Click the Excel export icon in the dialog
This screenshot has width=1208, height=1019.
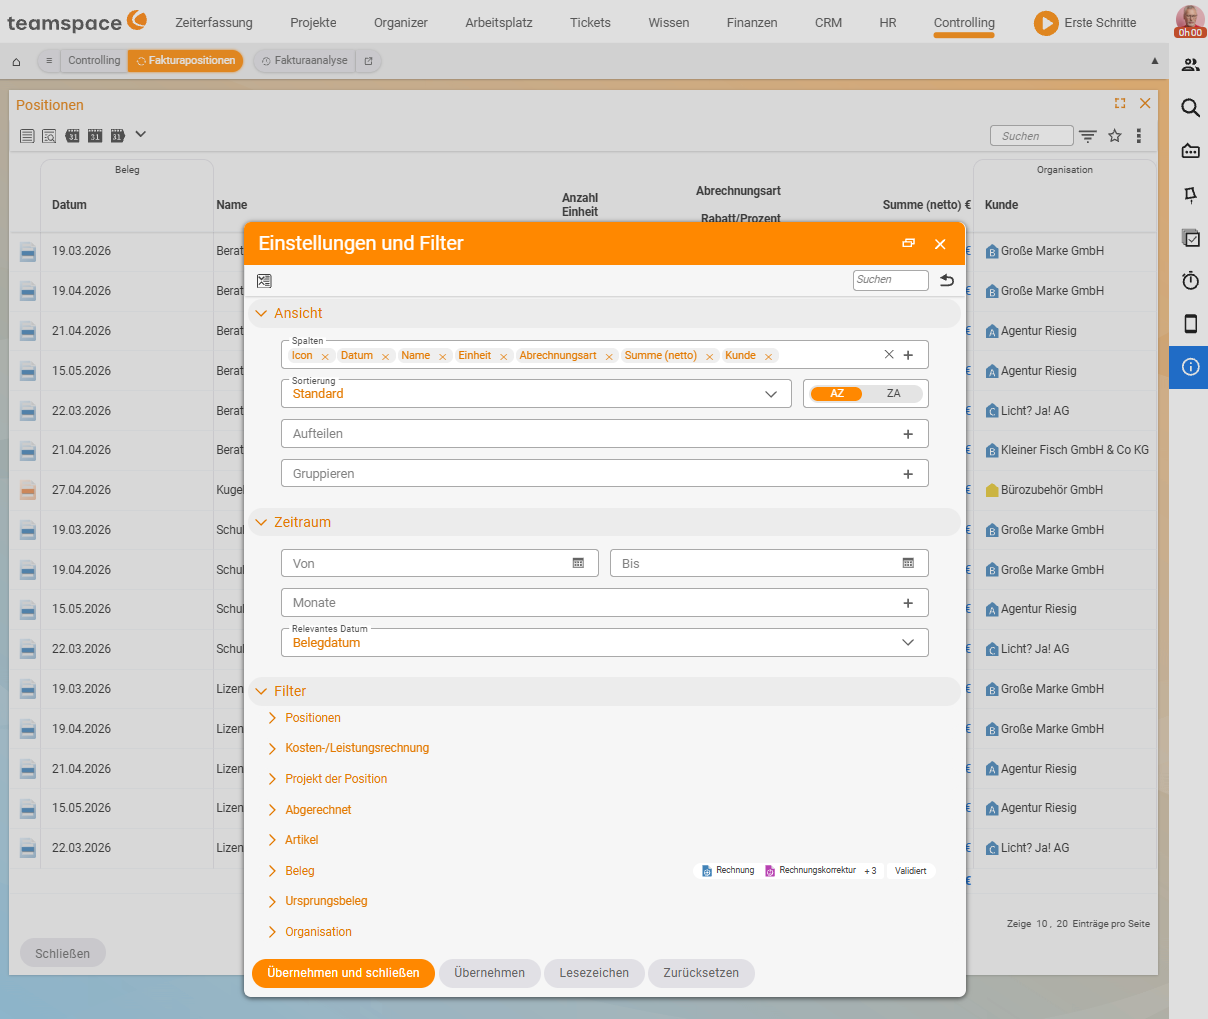(264, 281)
